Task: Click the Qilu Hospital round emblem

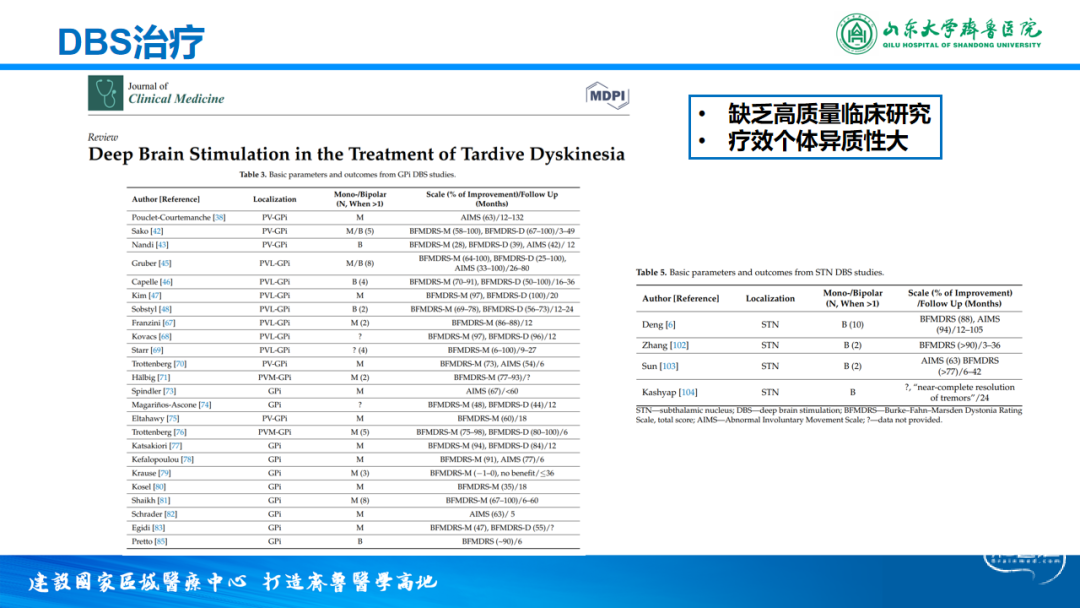Action: (x=856, y=34)
